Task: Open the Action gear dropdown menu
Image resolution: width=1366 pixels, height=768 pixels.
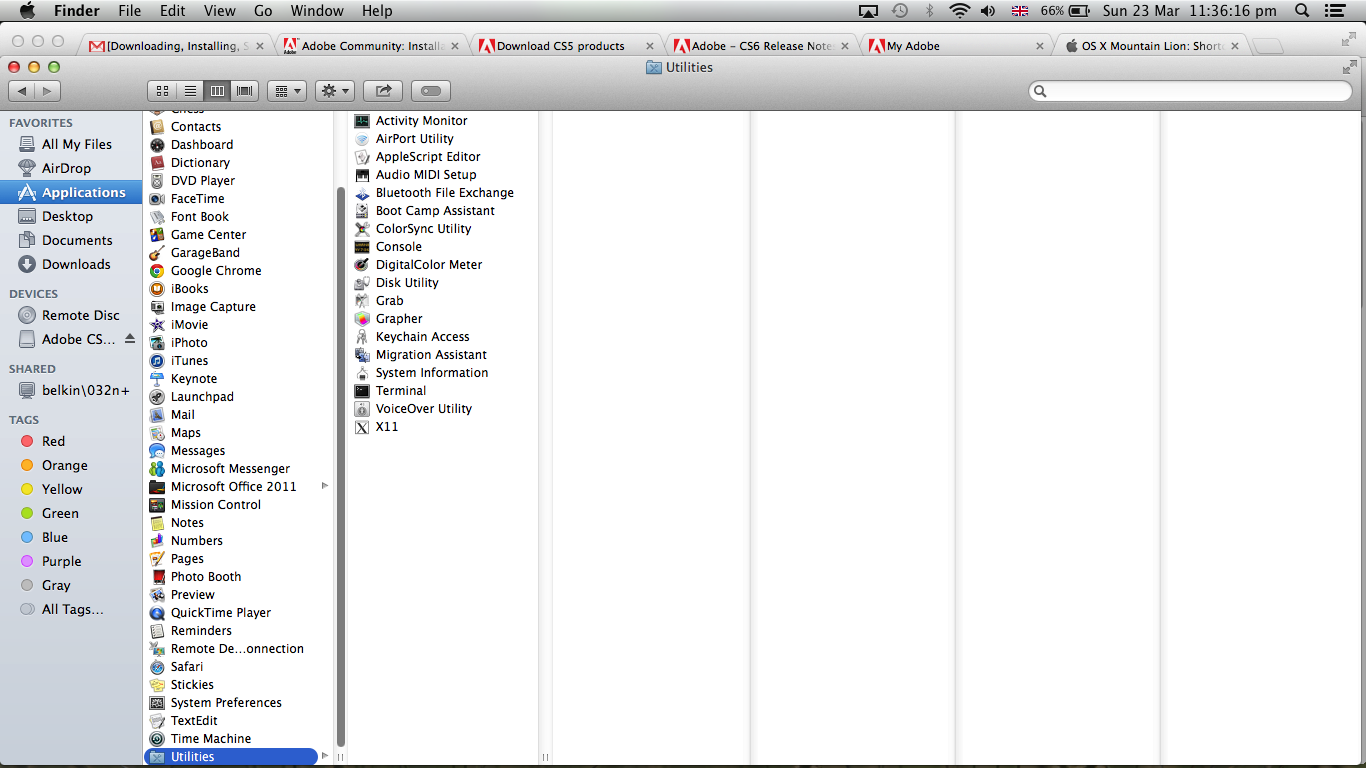Action: click(x=335, y=91)
